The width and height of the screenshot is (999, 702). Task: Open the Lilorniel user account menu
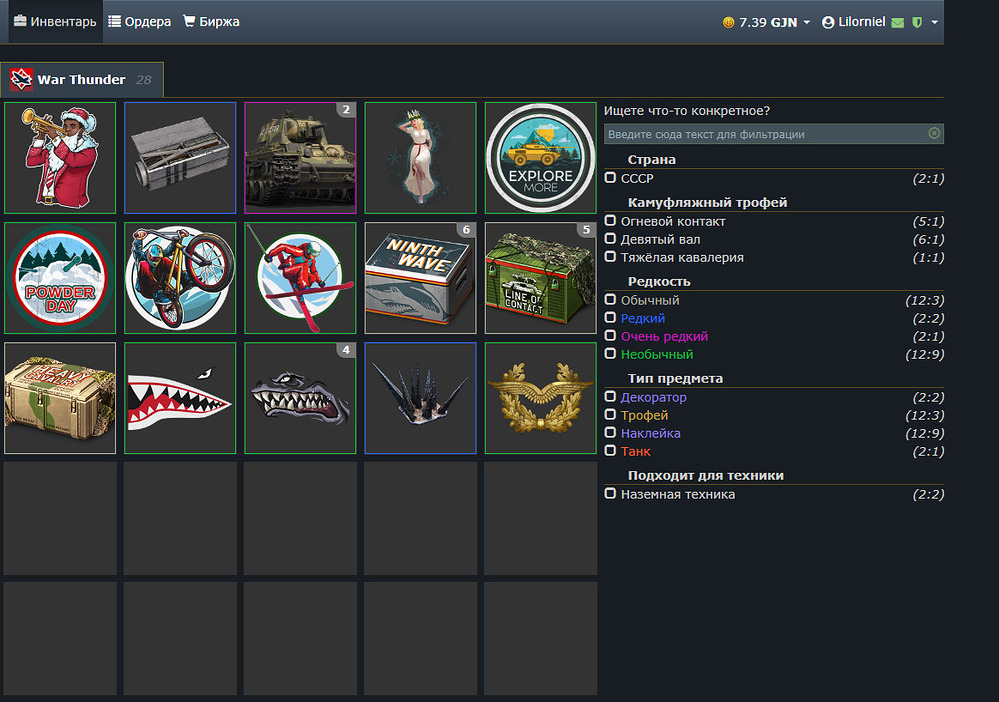click(x=854, y=22)
